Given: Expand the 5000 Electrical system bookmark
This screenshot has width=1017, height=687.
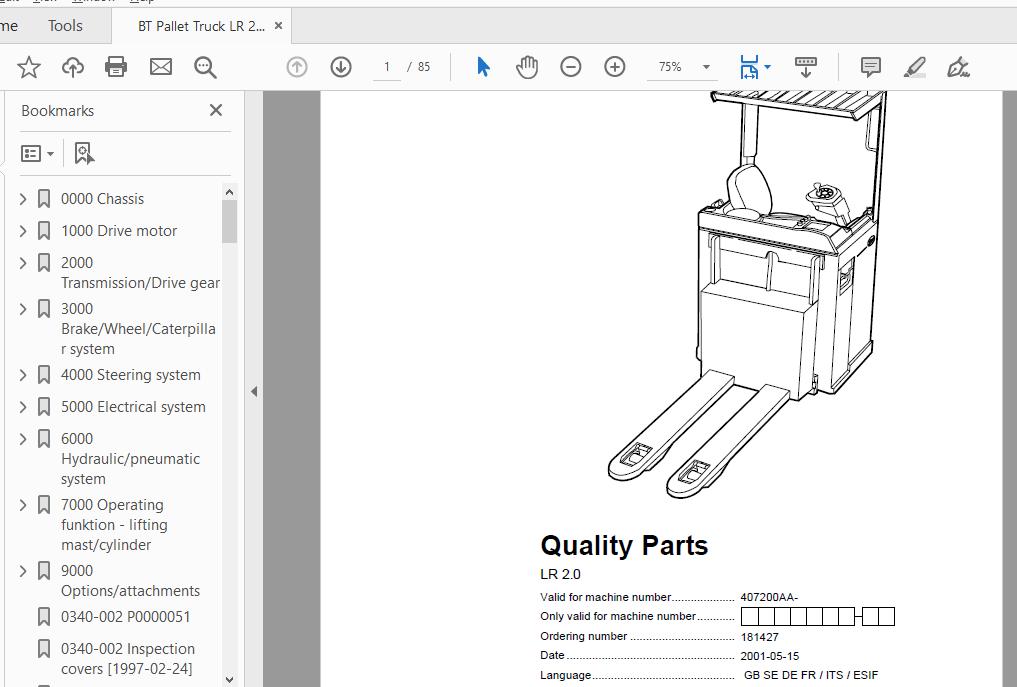Looking at the screenshot, I should (23, 407).
